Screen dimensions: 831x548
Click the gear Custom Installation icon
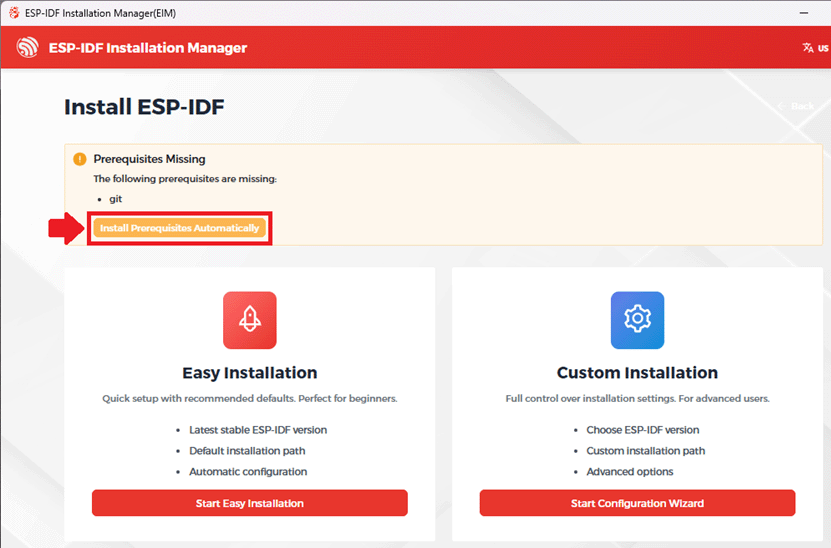[x=637, y=320]
